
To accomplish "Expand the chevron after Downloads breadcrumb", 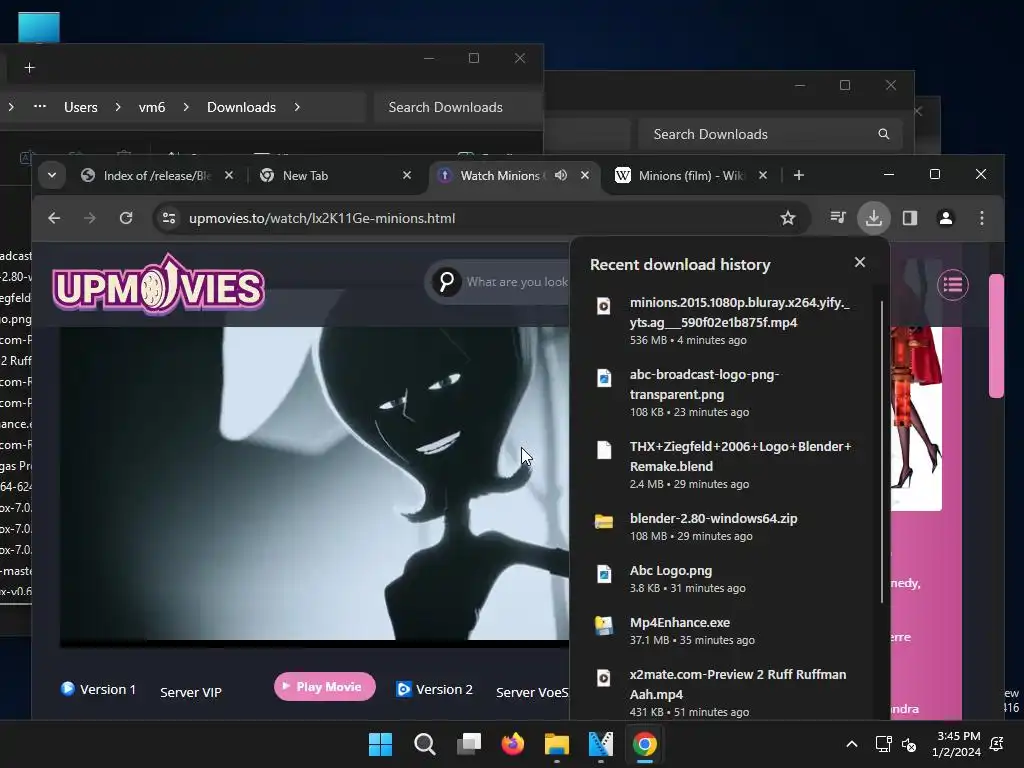I will [297, 107].
